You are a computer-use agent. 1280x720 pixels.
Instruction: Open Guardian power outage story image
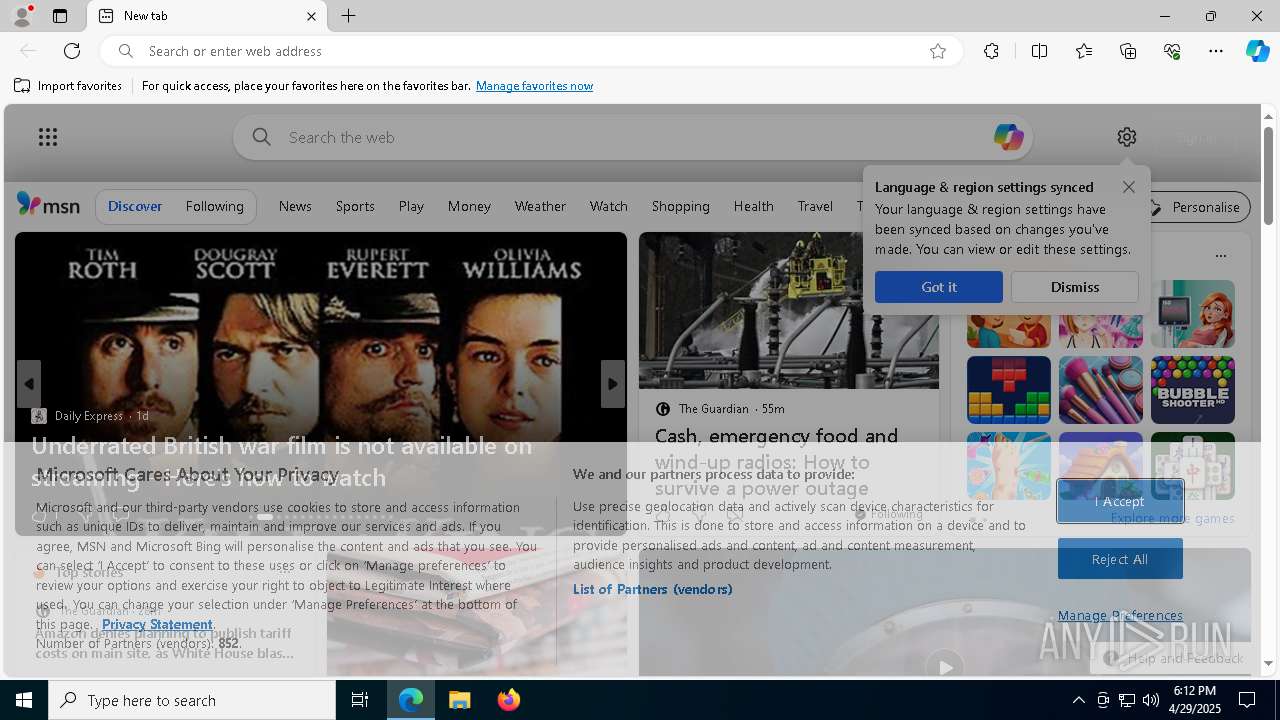[x=789, y=311]
